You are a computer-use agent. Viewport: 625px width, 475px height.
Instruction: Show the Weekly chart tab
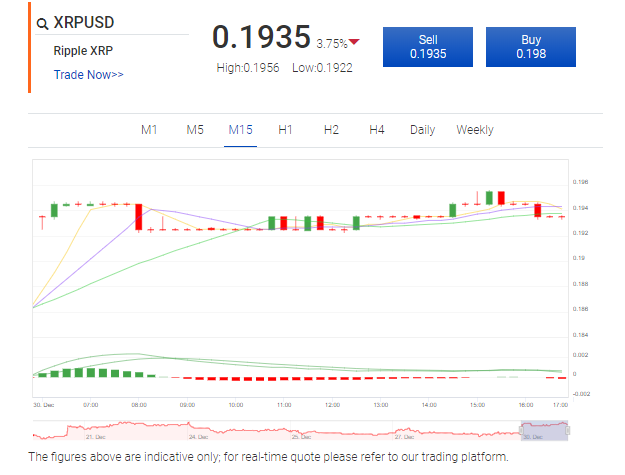coord(474,130)
